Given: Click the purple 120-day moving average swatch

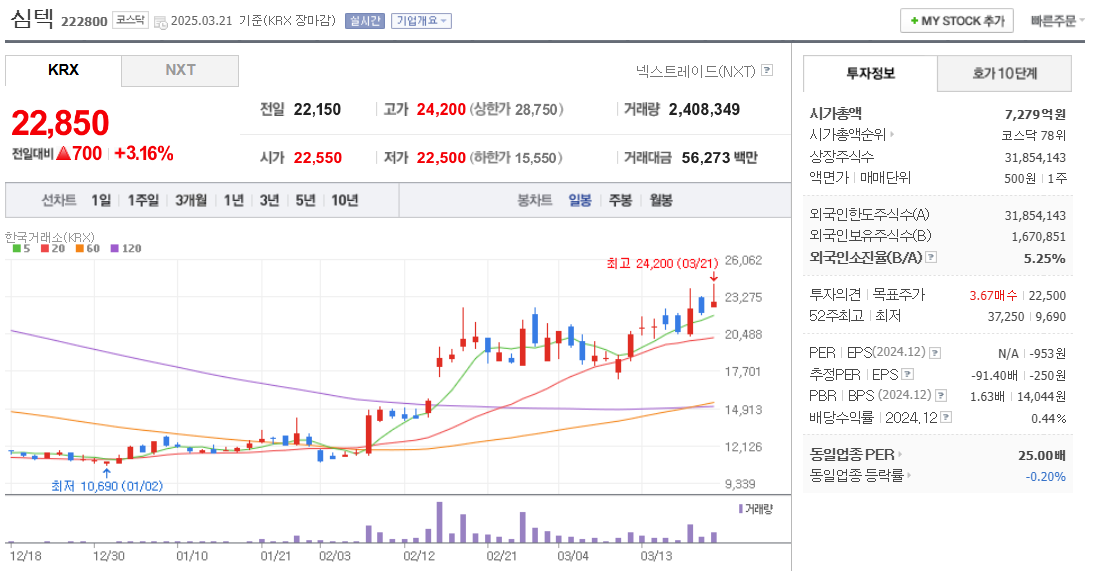Looking at the screenshot, I should [x=115, y=249].
